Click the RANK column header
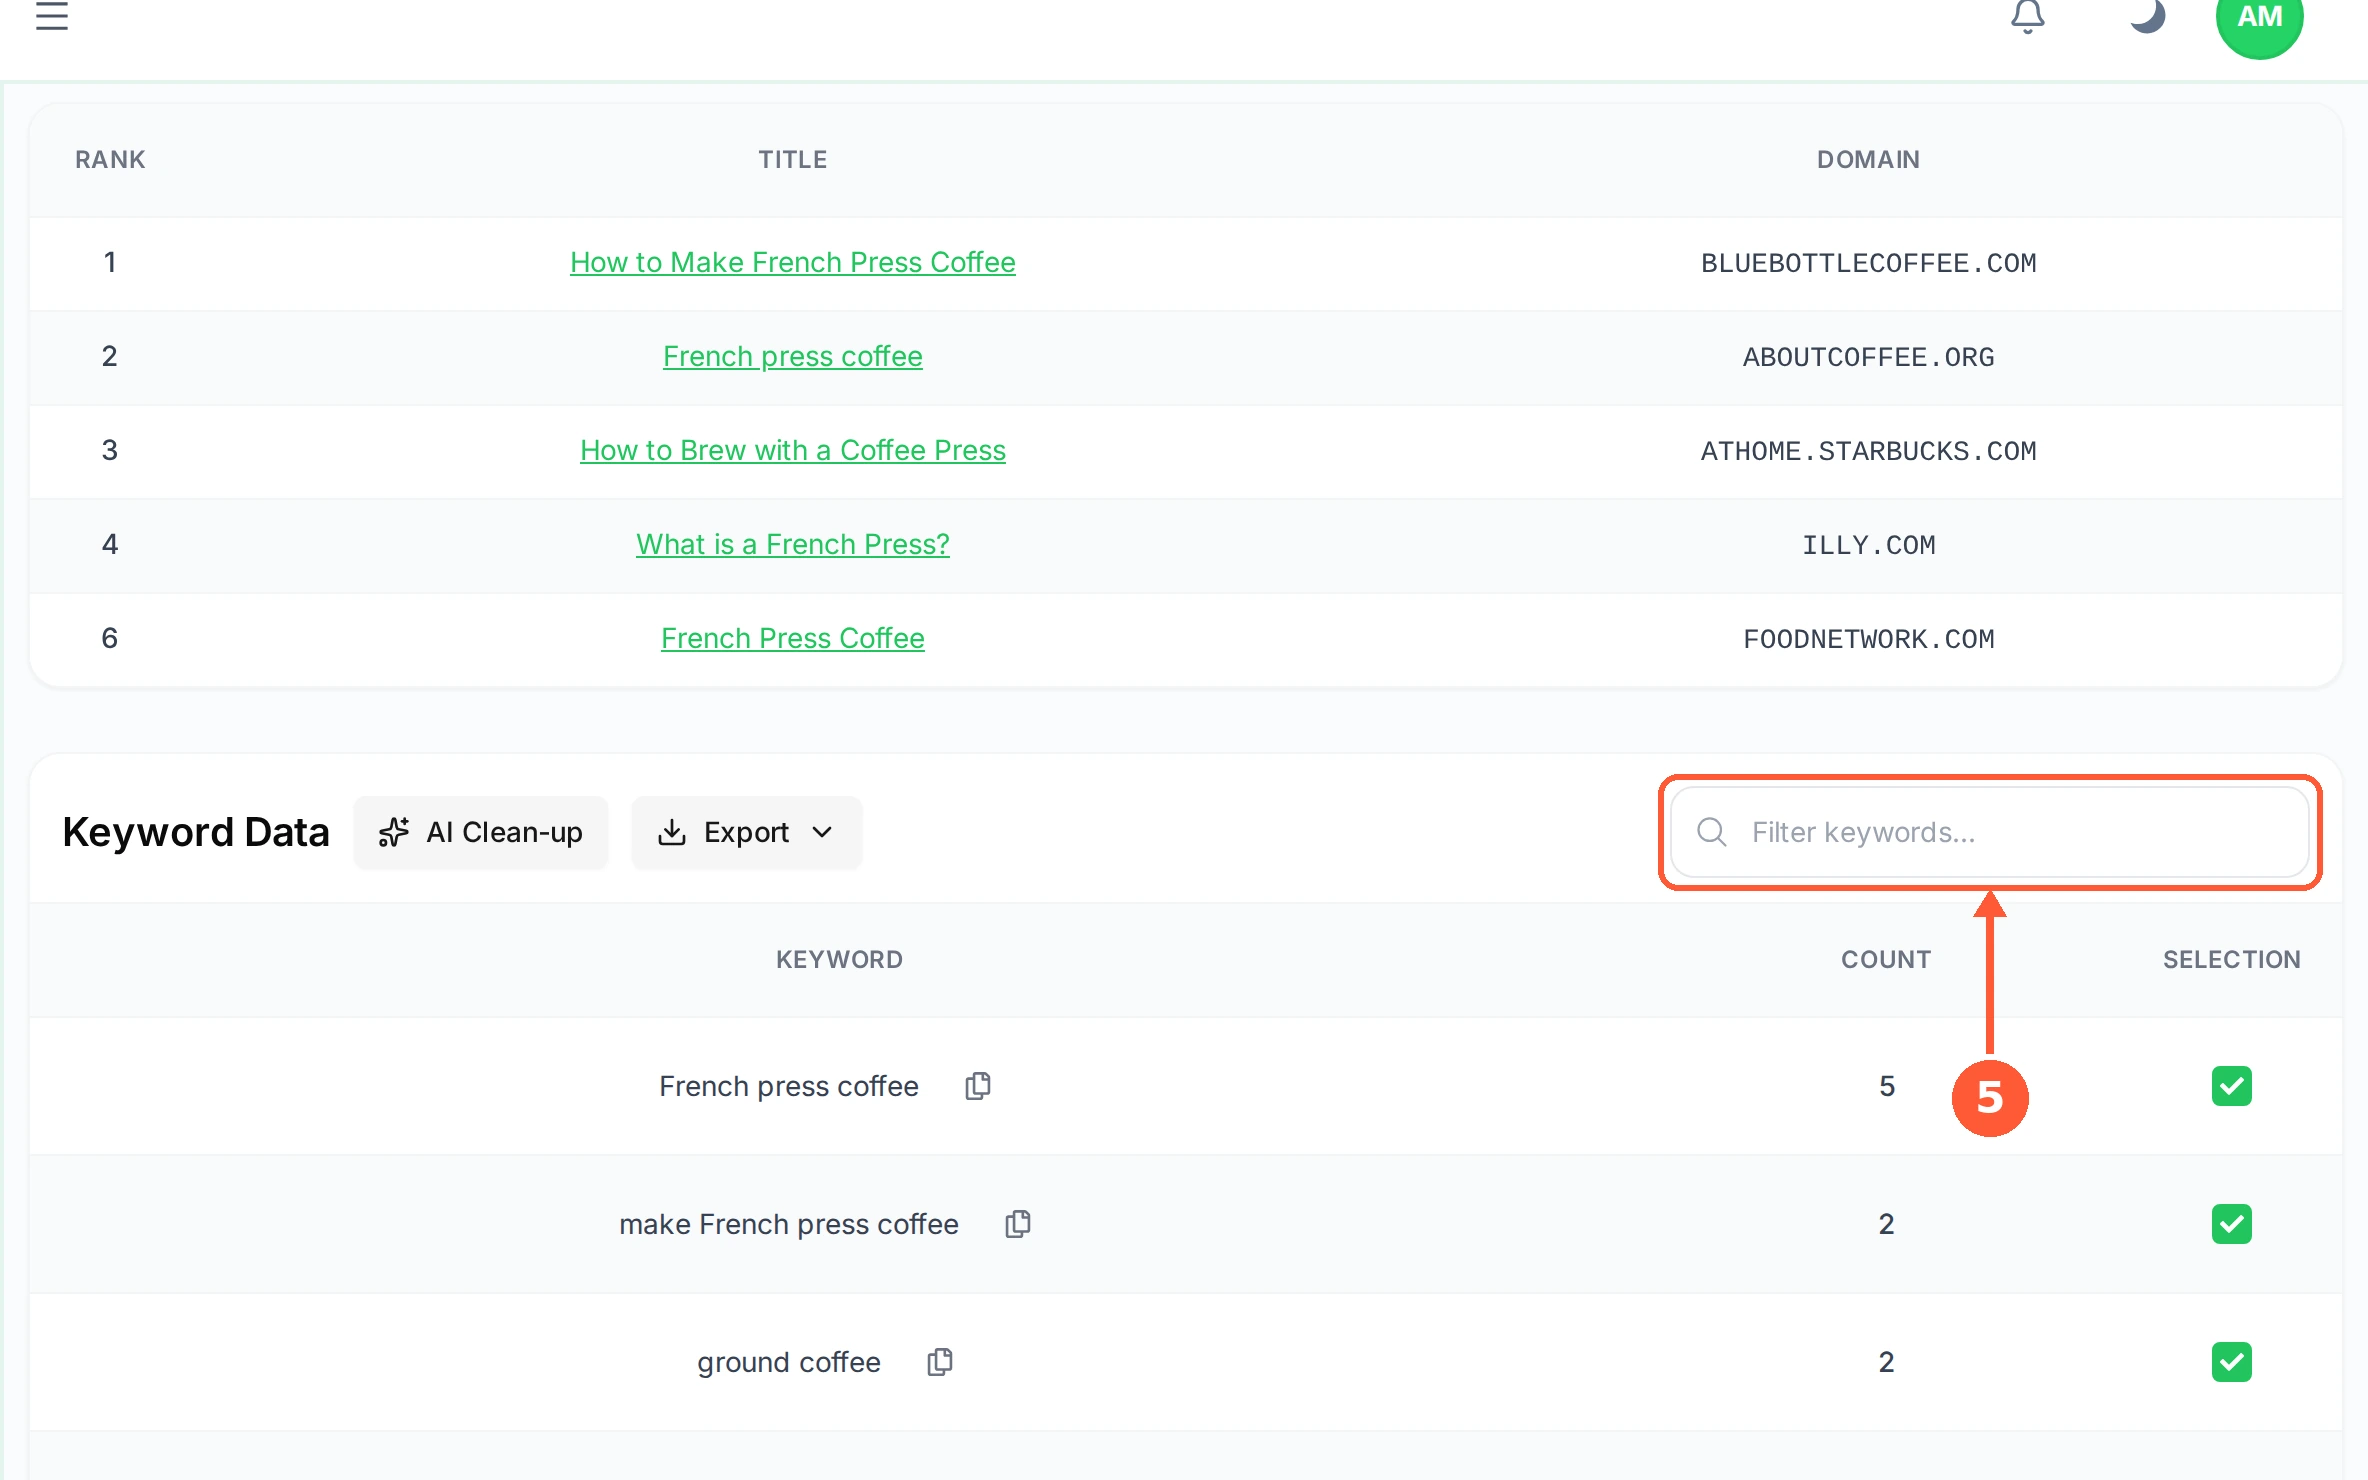Screen dimensions: 2368x1480 pos(110,160)
